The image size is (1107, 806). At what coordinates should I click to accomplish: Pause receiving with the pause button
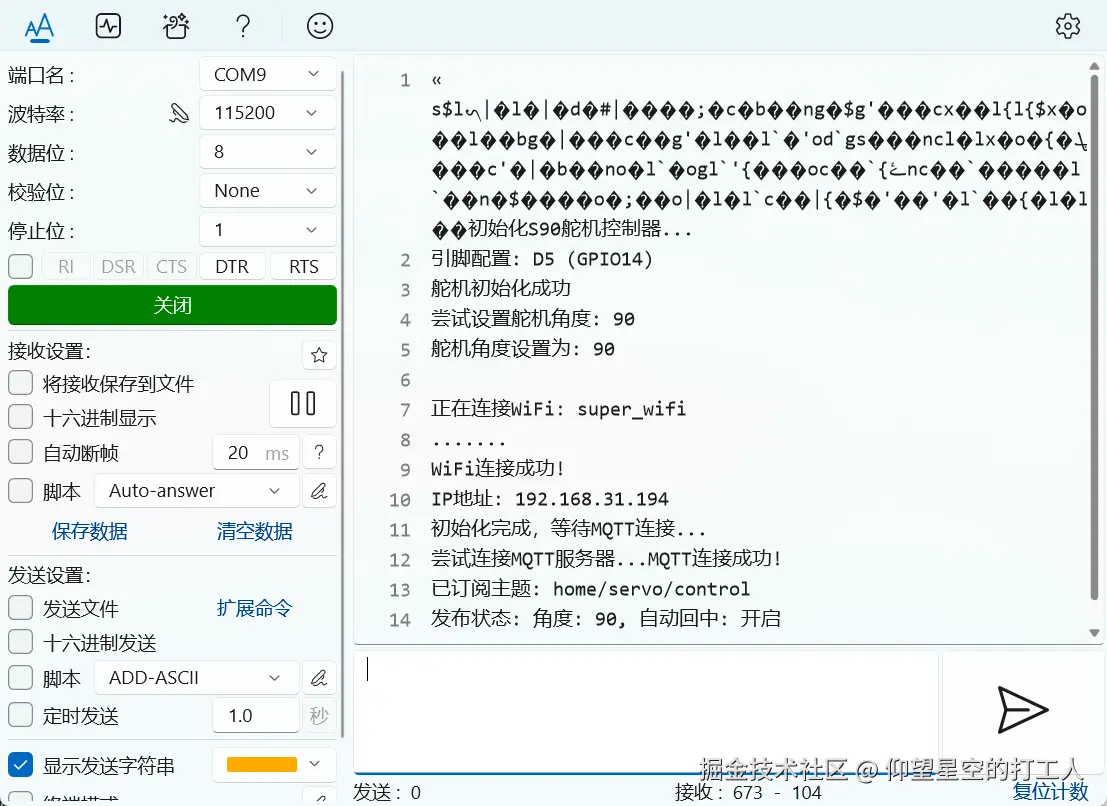[303, 404]
